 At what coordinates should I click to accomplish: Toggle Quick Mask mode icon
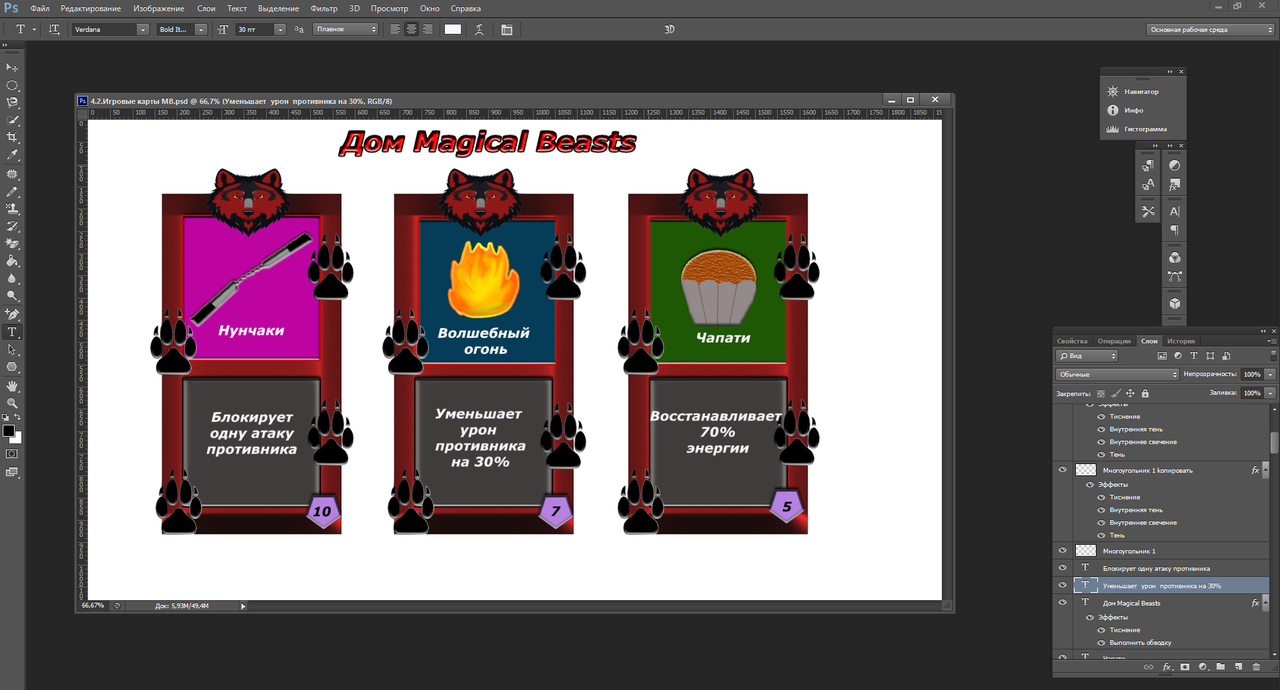[x=12, y=453]
